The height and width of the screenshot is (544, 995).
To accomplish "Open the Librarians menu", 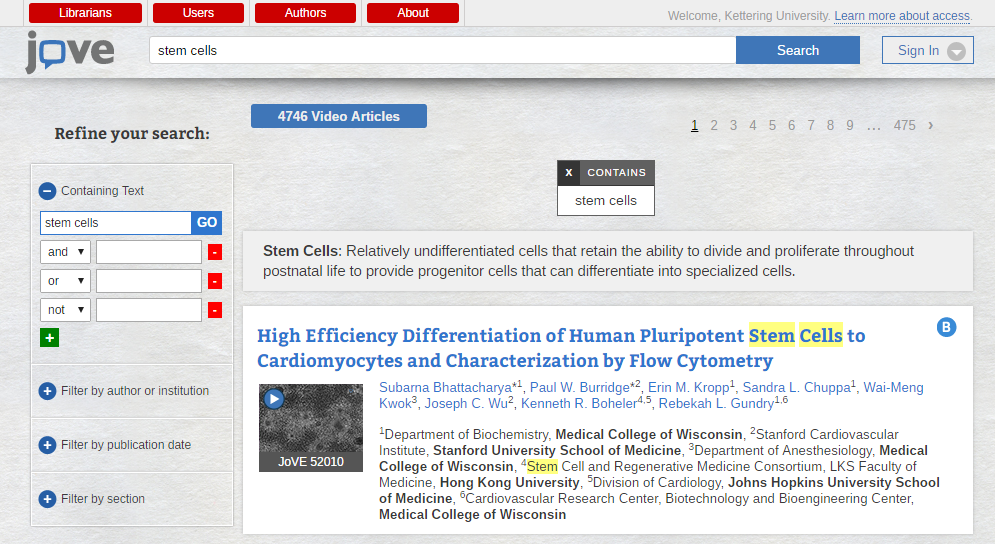I will [x=86, y=13].
